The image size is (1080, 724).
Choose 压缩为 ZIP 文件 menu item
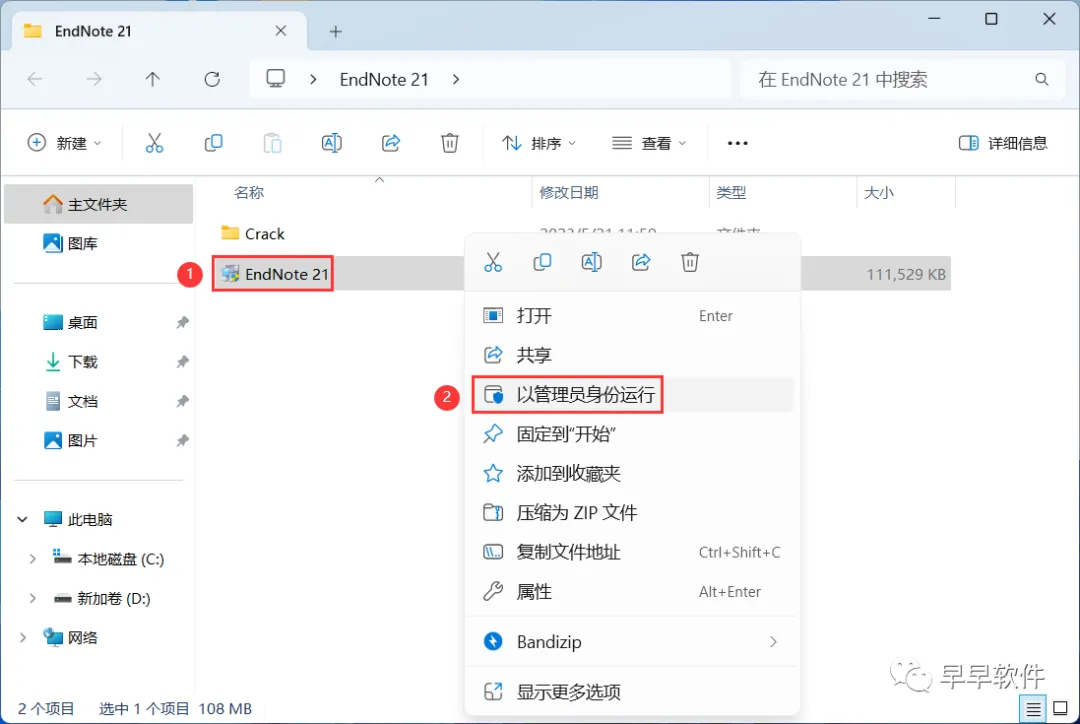point(632,513)
